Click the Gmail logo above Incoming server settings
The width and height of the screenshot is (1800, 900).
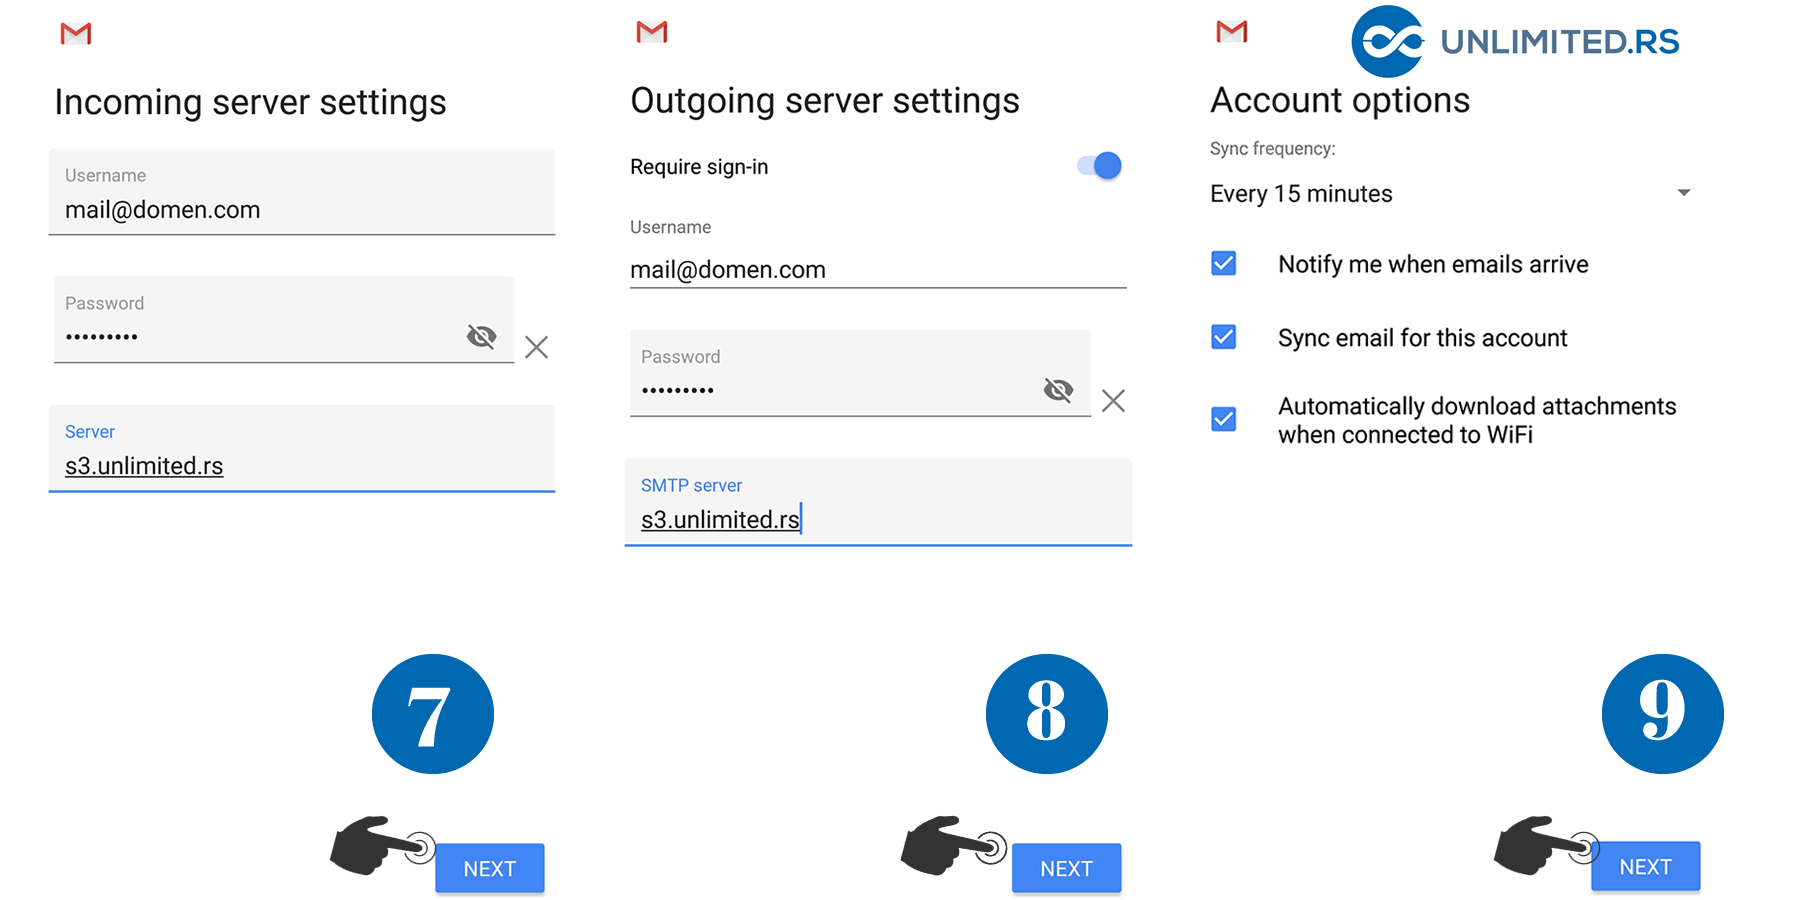click(76, 33)
